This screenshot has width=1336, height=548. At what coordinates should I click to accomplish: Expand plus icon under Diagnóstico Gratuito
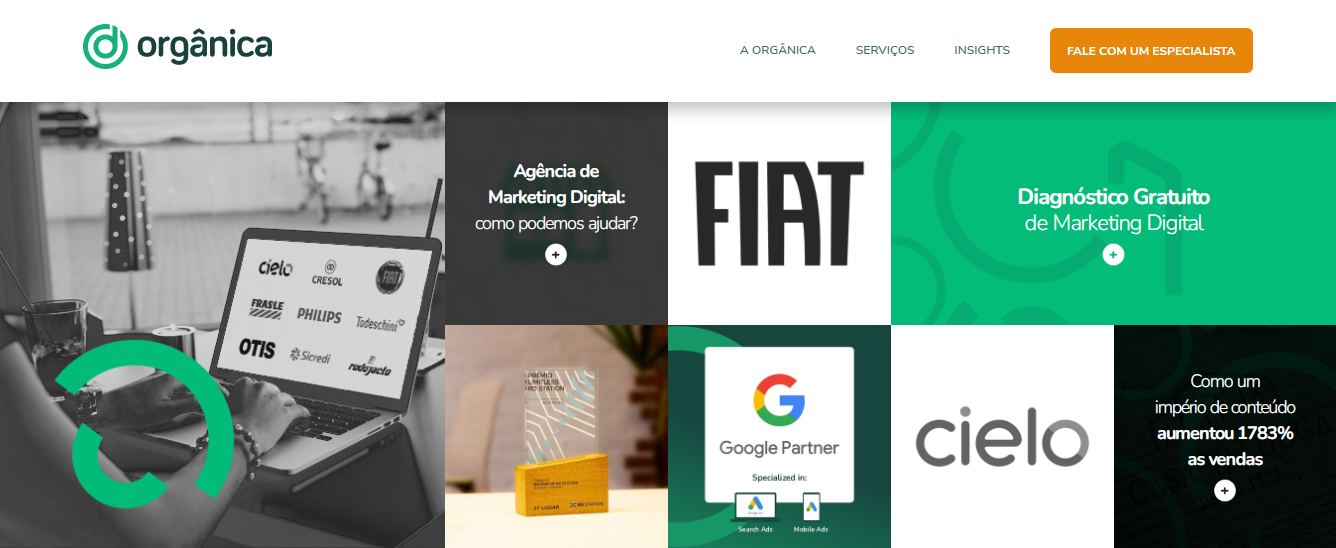[x=1113, y=255]
